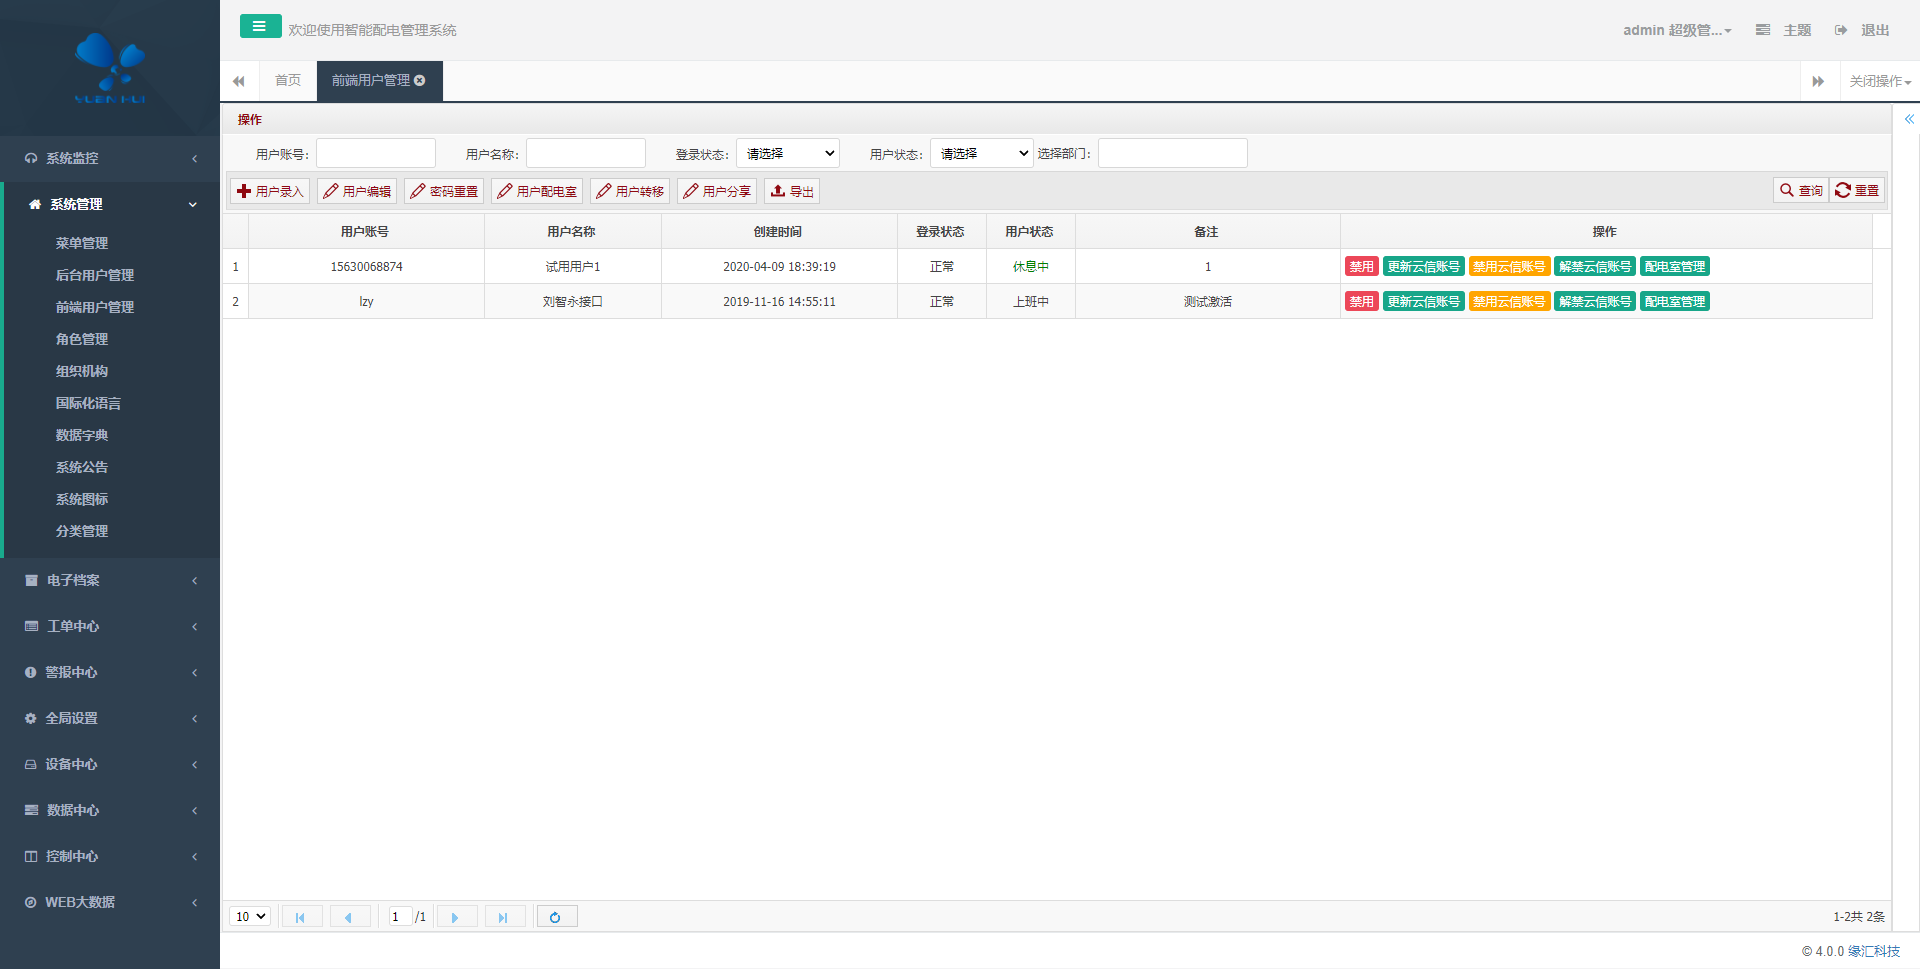
Task: Open page size dropdown showing 10
Action: 250,917
